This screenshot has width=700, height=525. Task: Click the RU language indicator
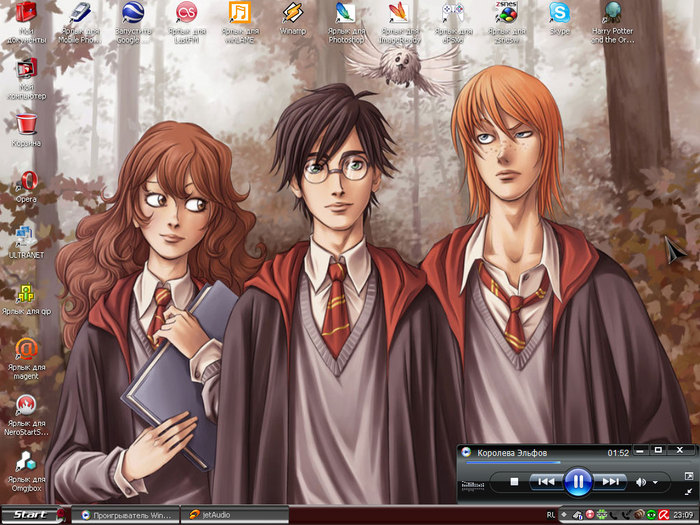[550, 515]
